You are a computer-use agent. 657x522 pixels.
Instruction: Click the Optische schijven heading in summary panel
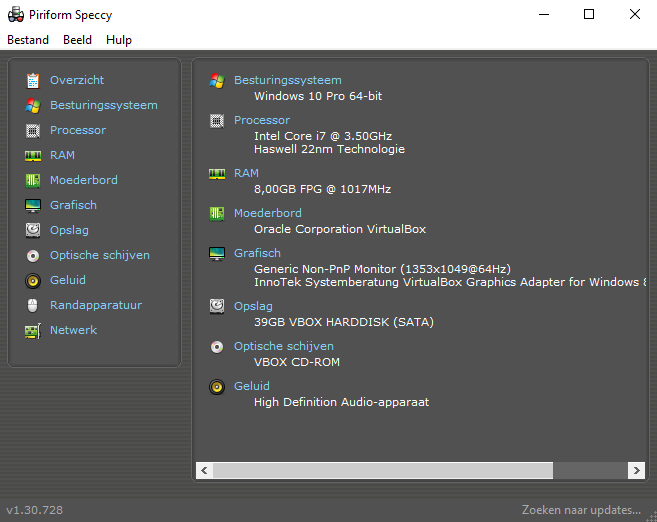click(x=283, y=346)
